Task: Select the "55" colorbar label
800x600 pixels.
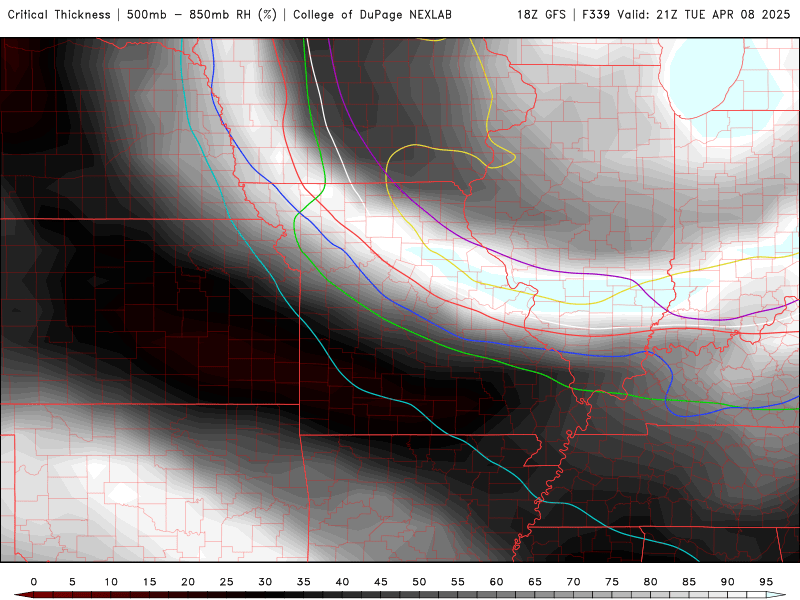Action: click(x=458, y=582)
